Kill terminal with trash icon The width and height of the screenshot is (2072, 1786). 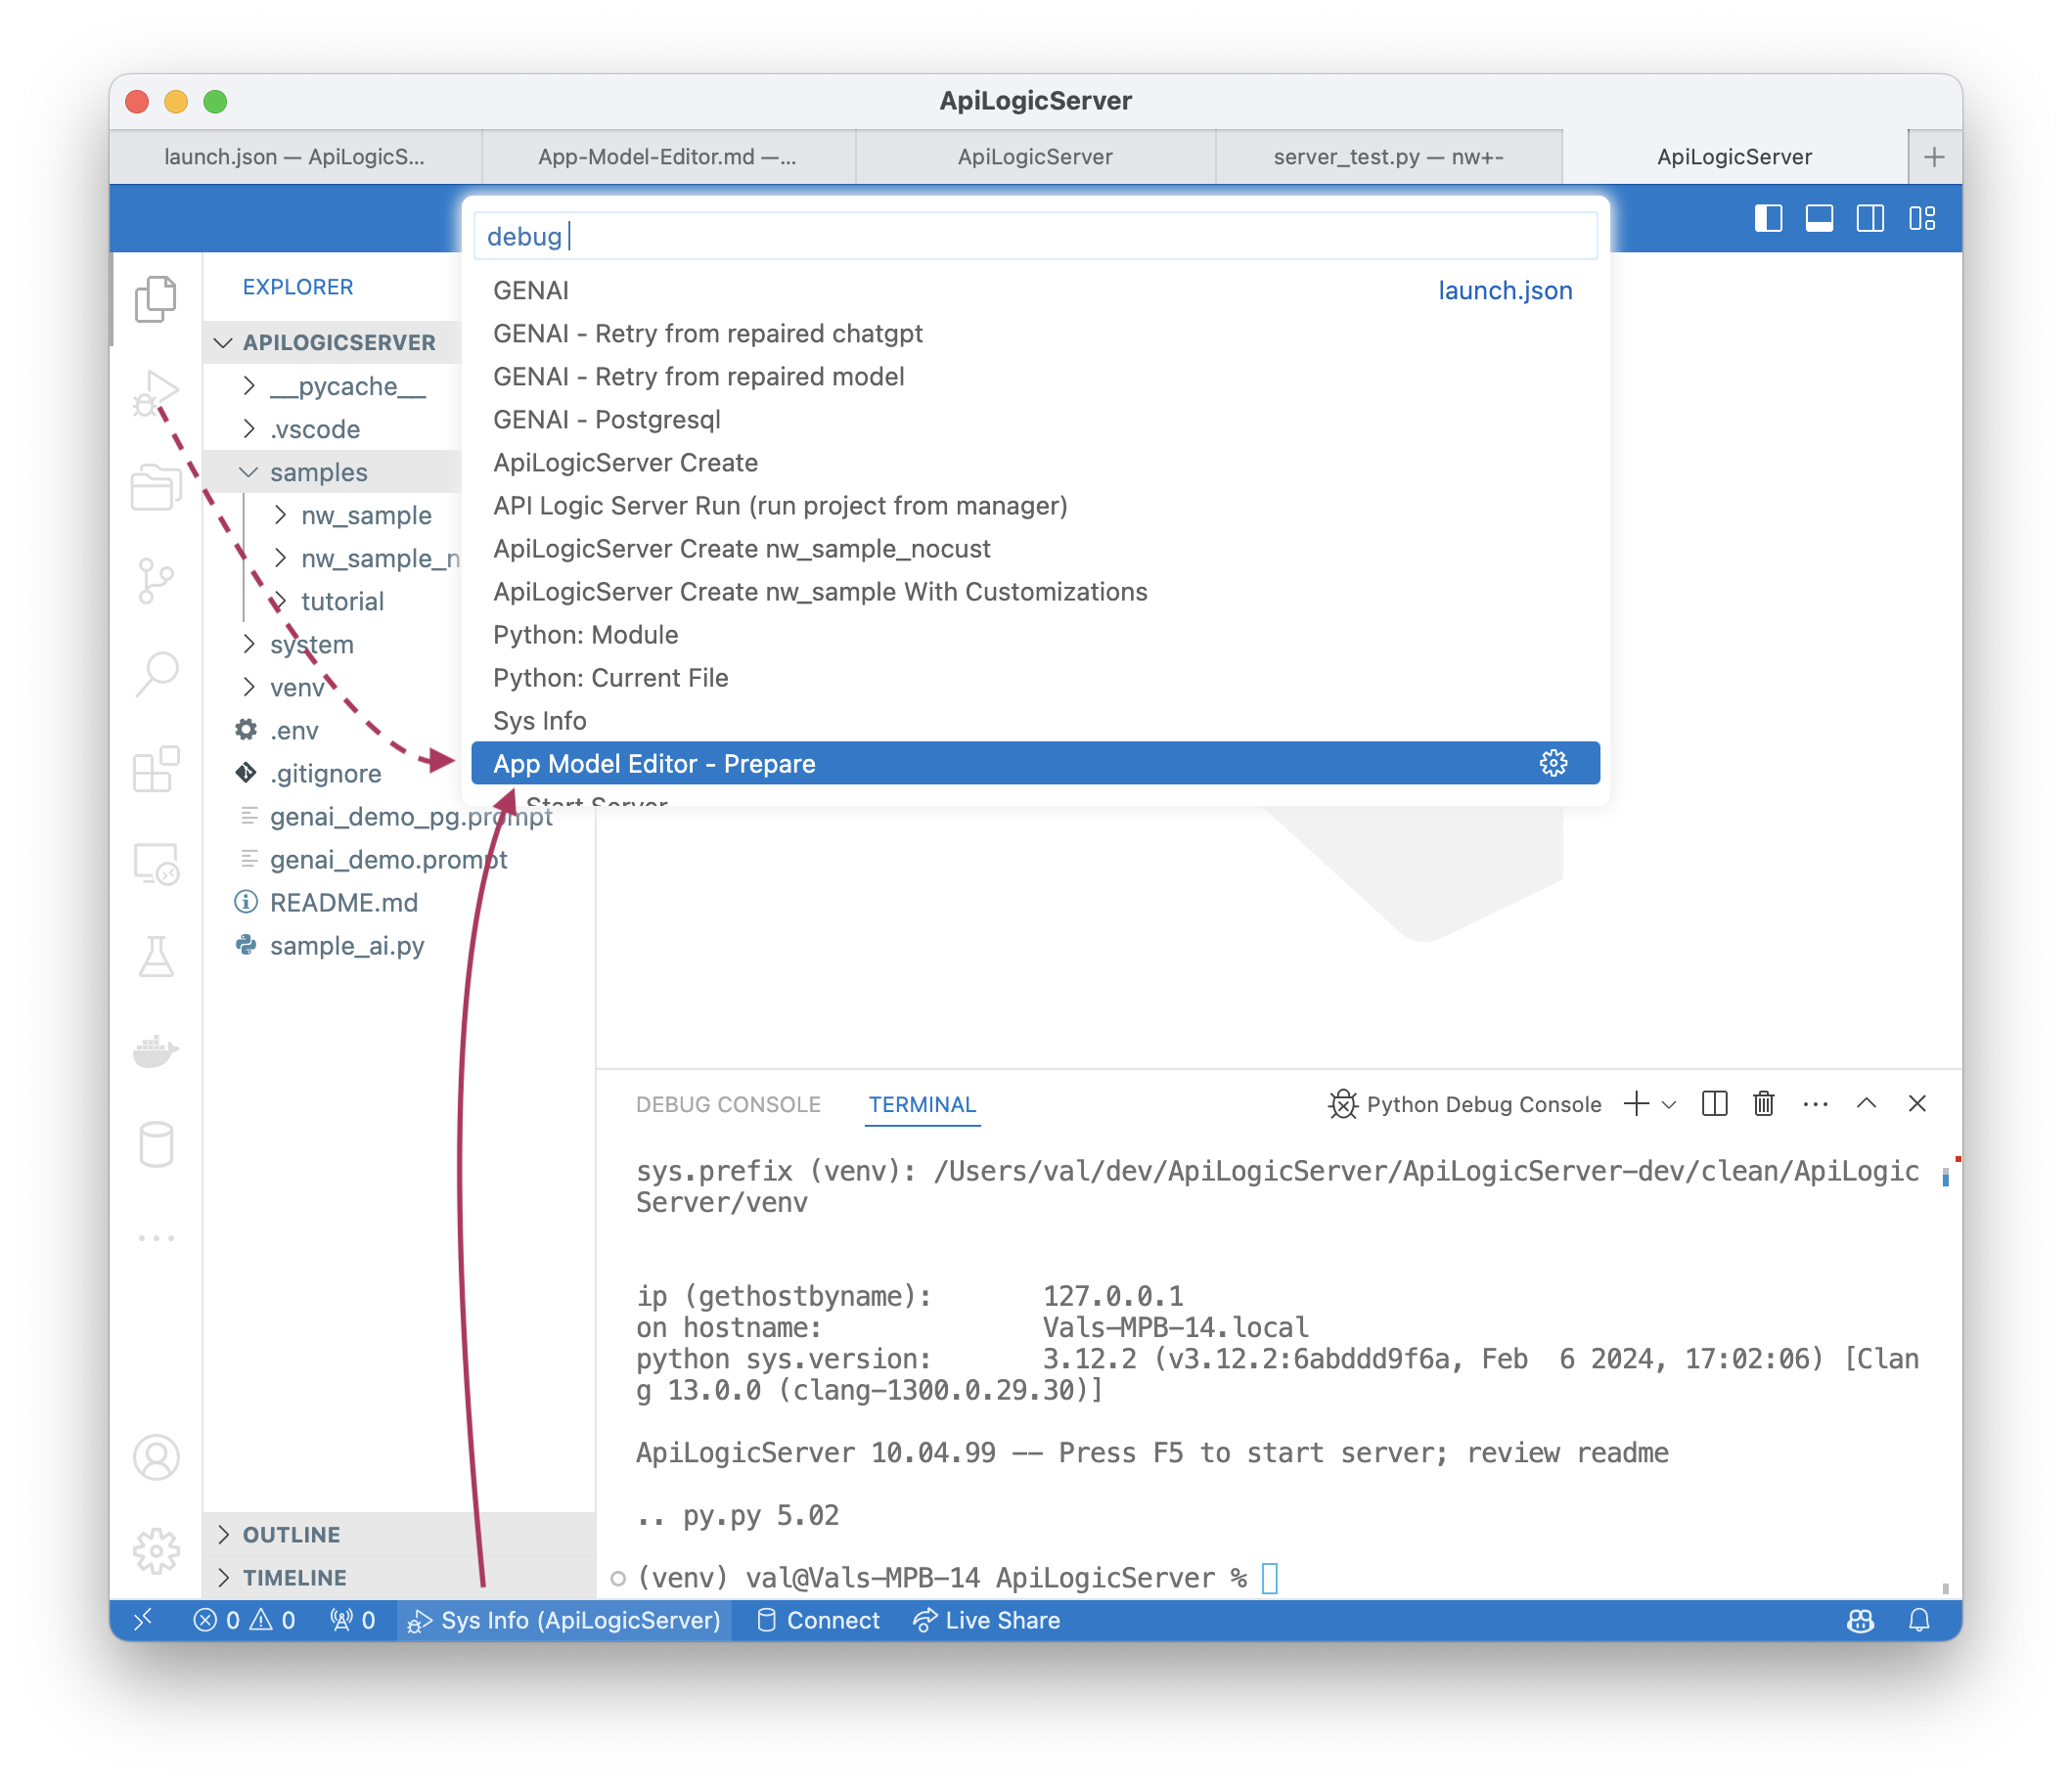coord(1764,1104)
